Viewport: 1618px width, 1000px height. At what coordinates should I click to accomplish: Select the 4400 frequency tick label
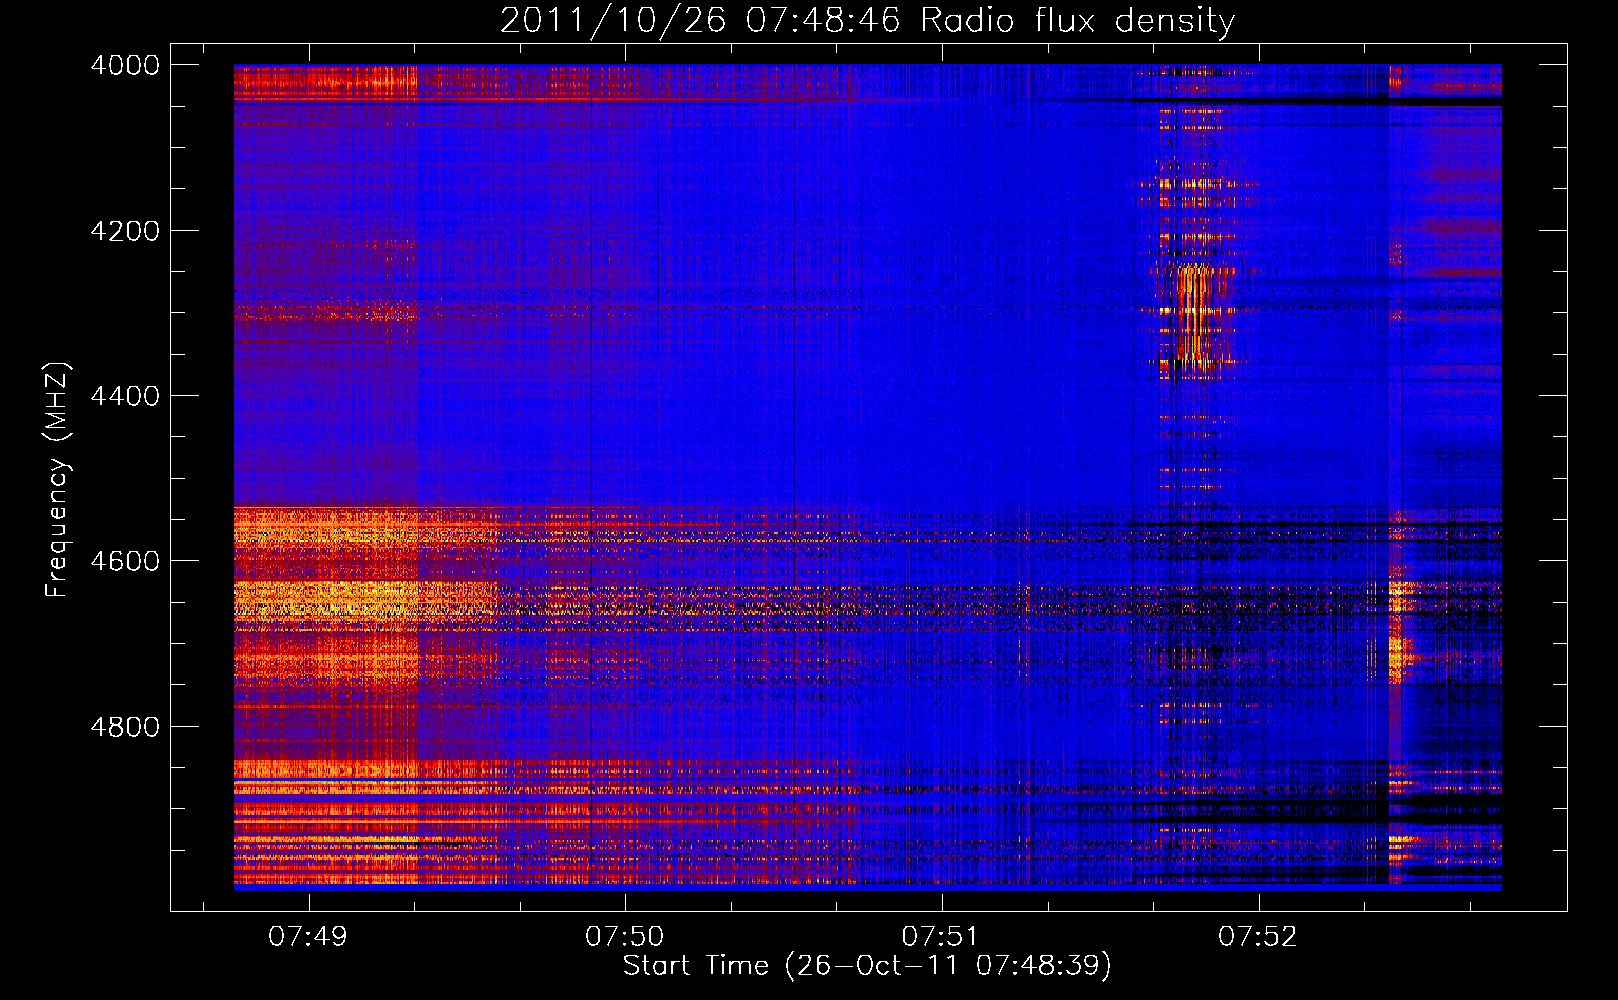[x=125, y=396]
